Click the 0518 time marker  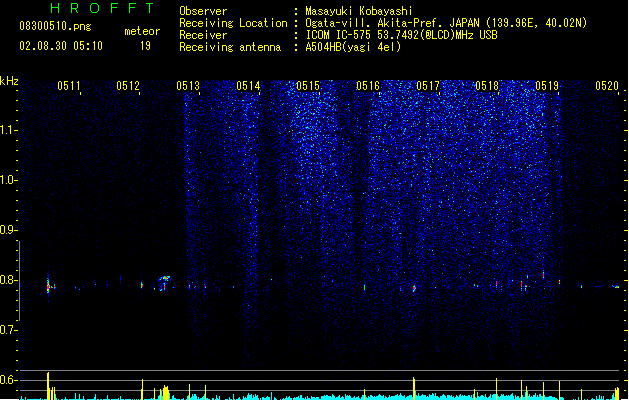(x=487, y=86)
